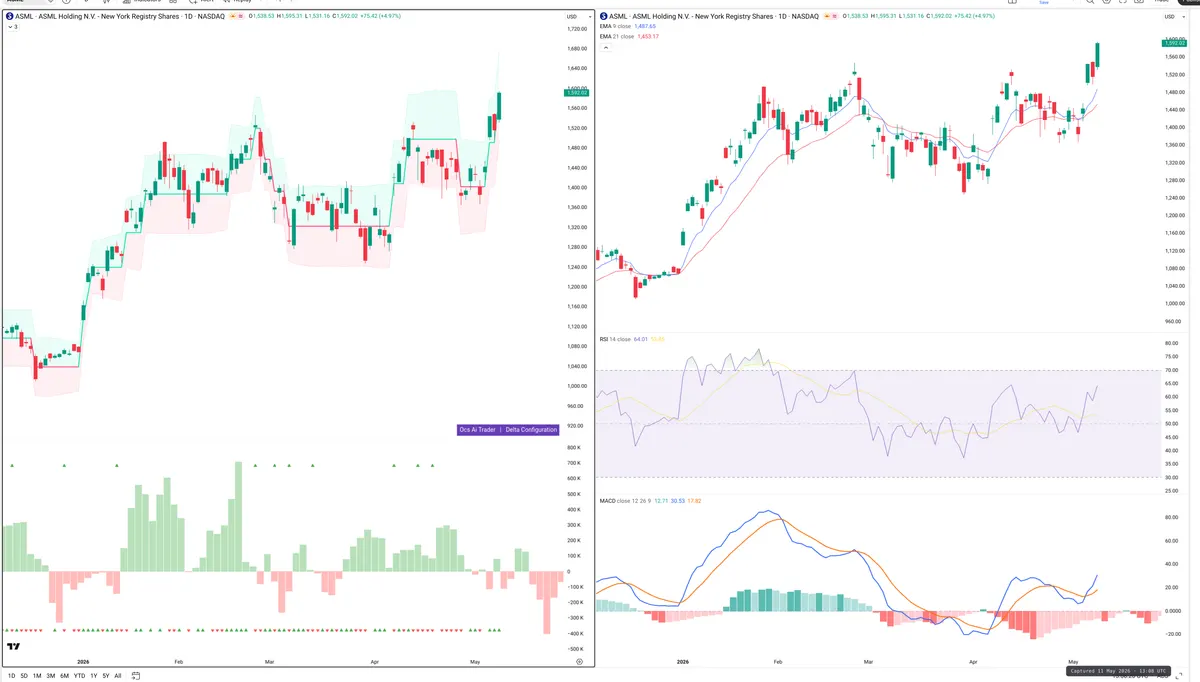Image resolution: width=1200 pixels, height=682 pixels.
Task: Click the TradingView logo in left chart corner
Action: [14, 647]
